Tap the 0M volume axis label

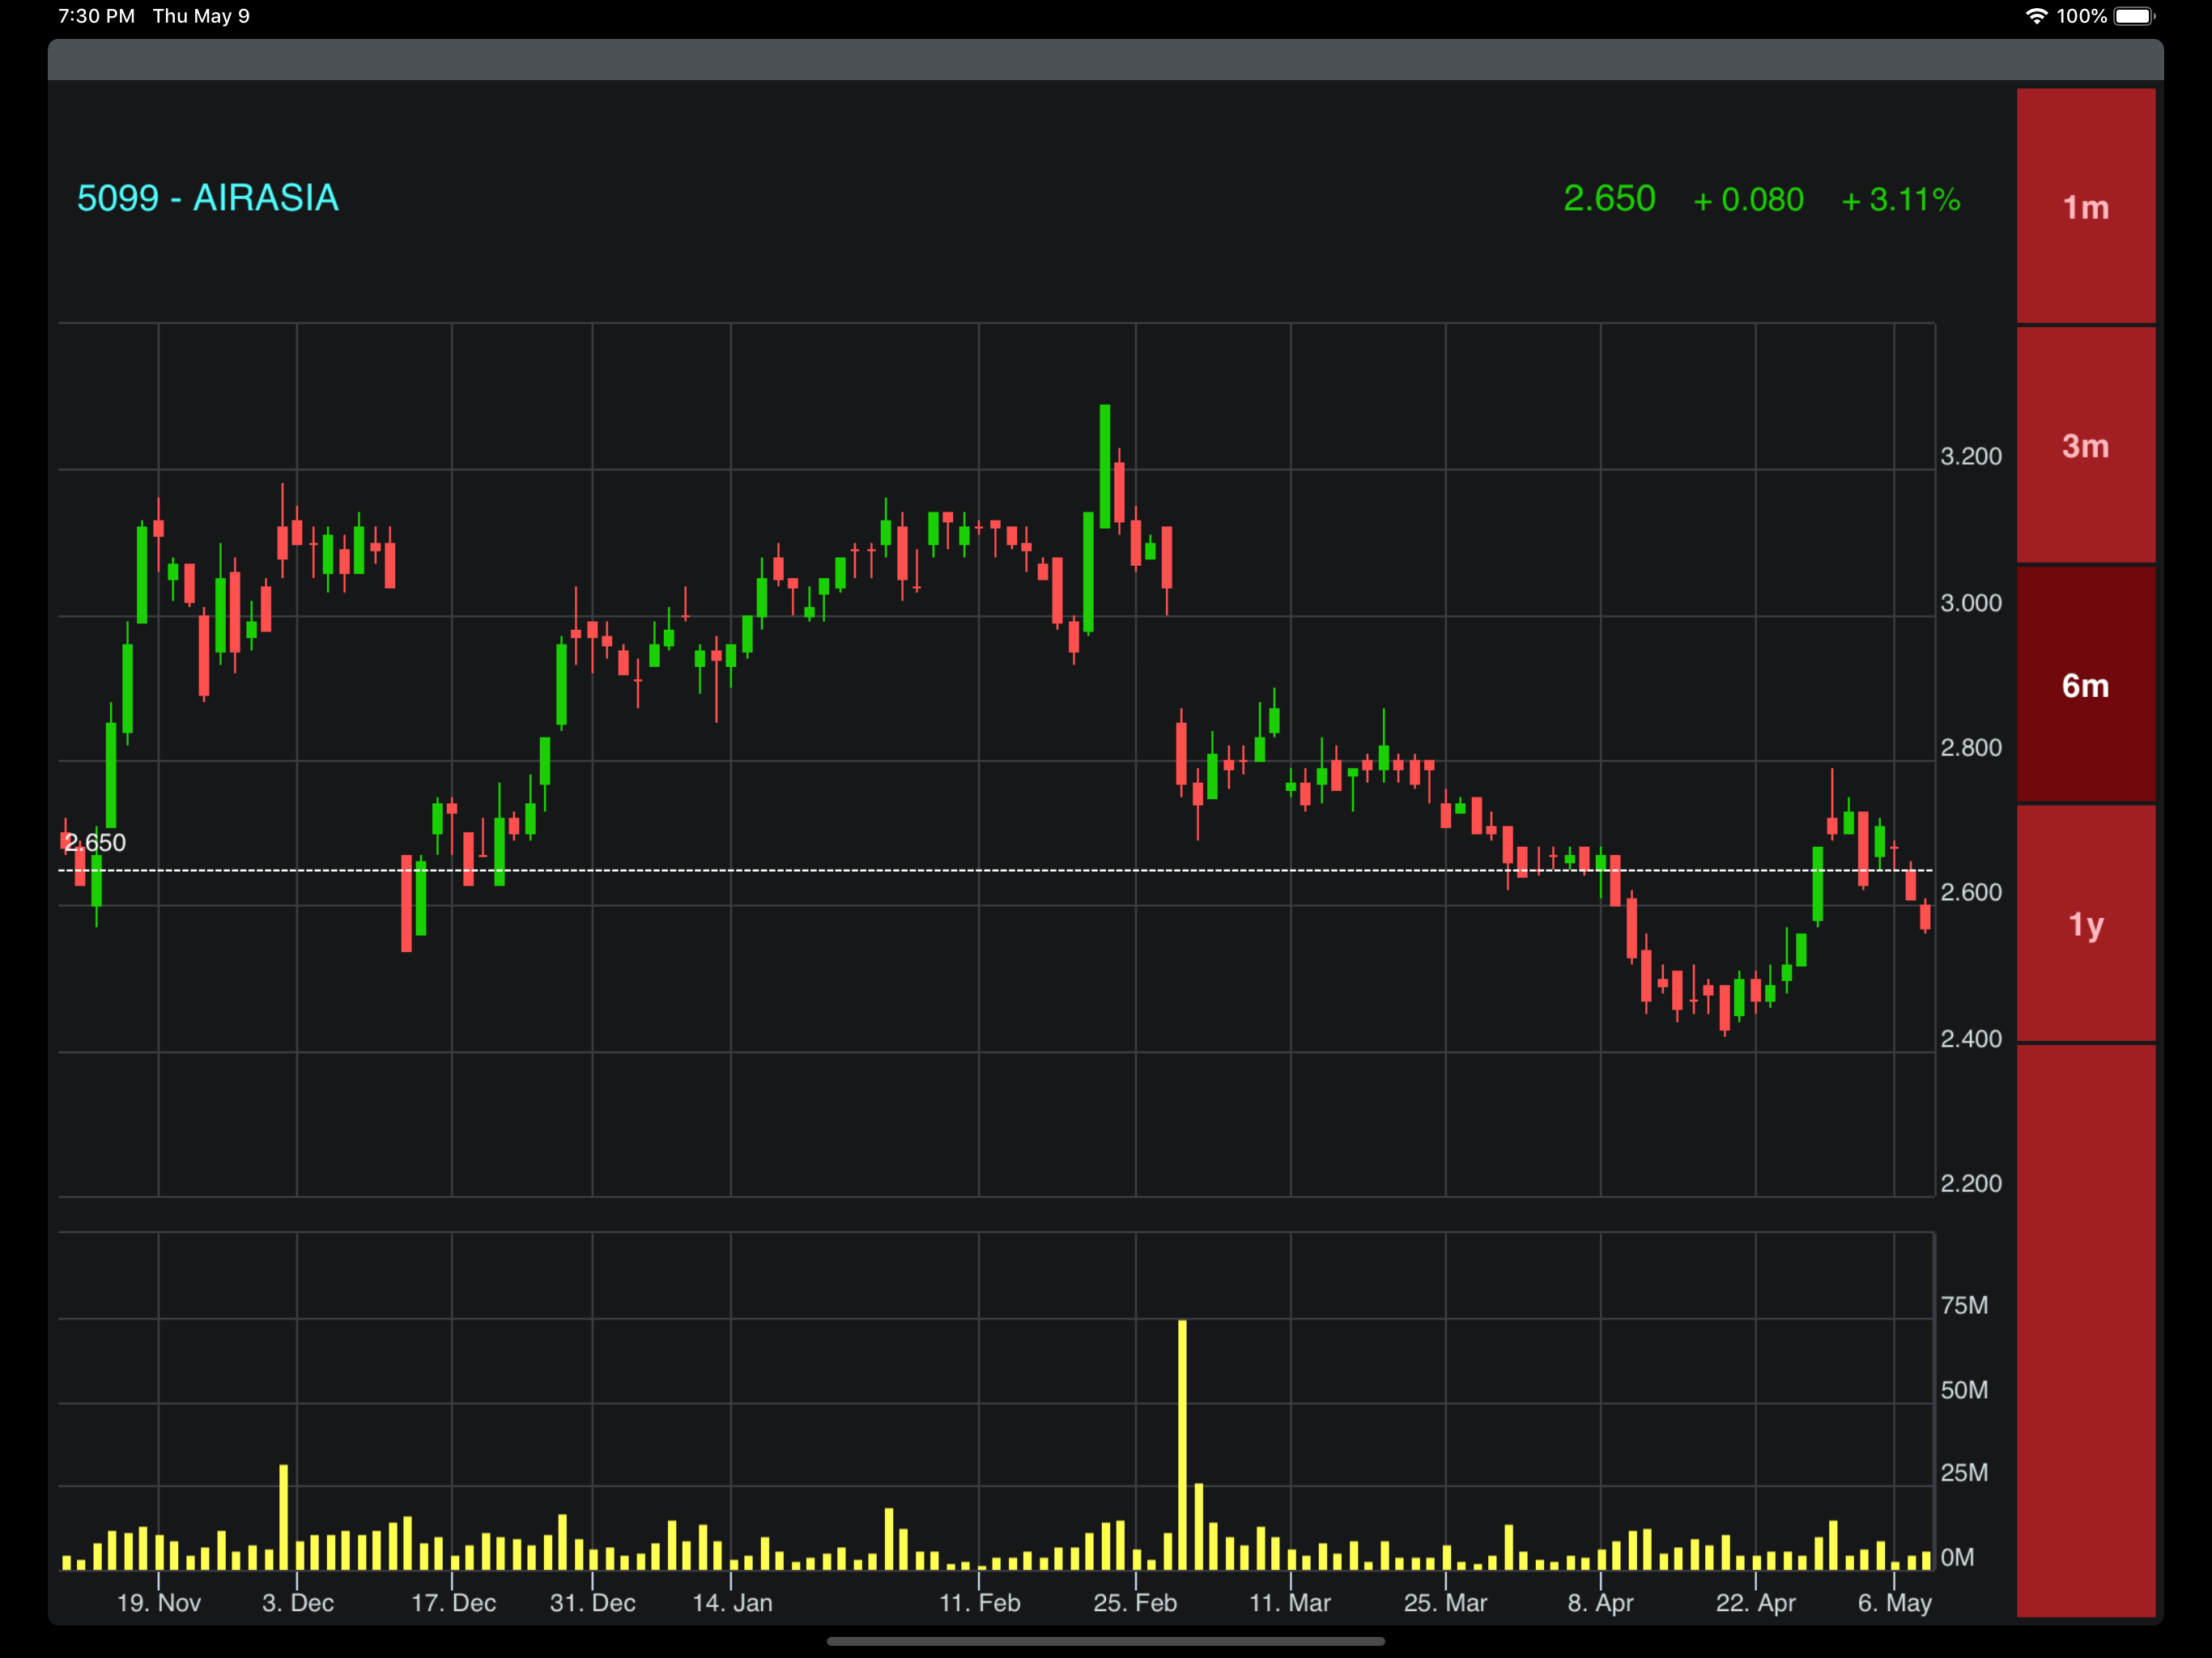[x=1957, y=1557]
